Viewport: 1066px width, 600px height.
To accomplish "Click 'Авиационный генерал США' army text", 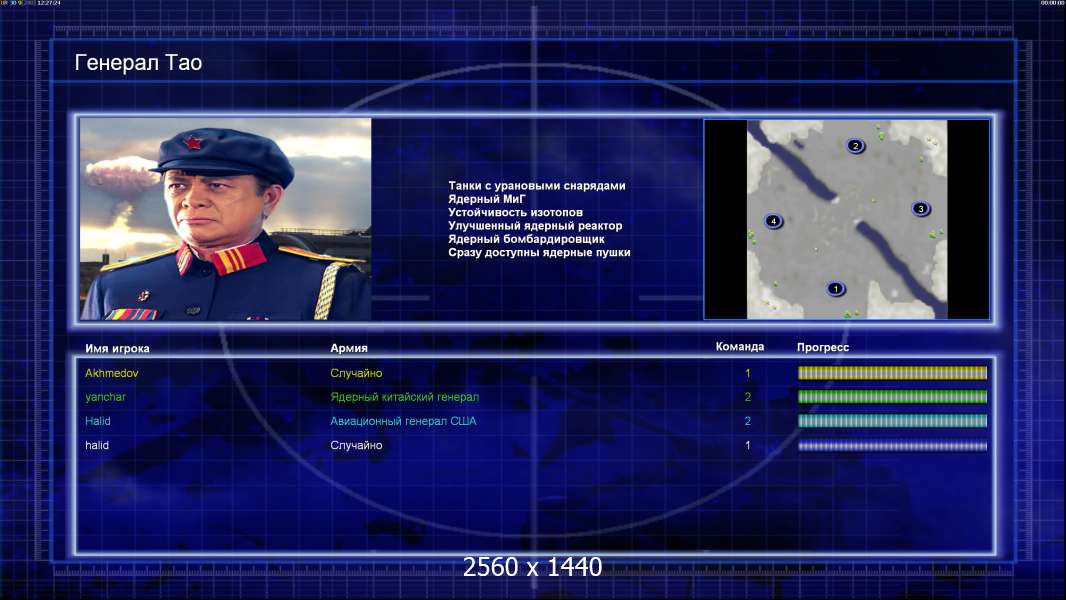I will 403,421.
